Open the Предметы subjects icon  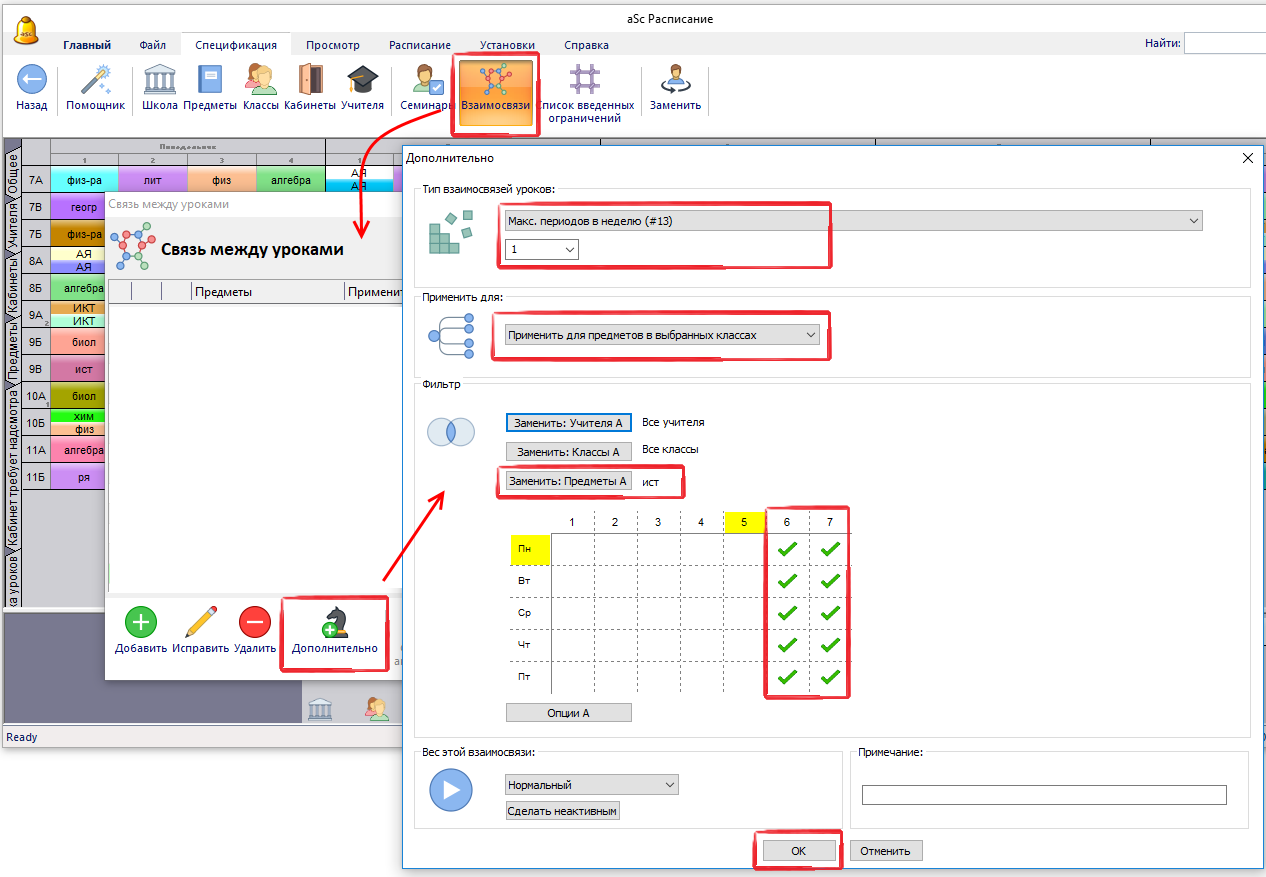(x=210, y=80)
